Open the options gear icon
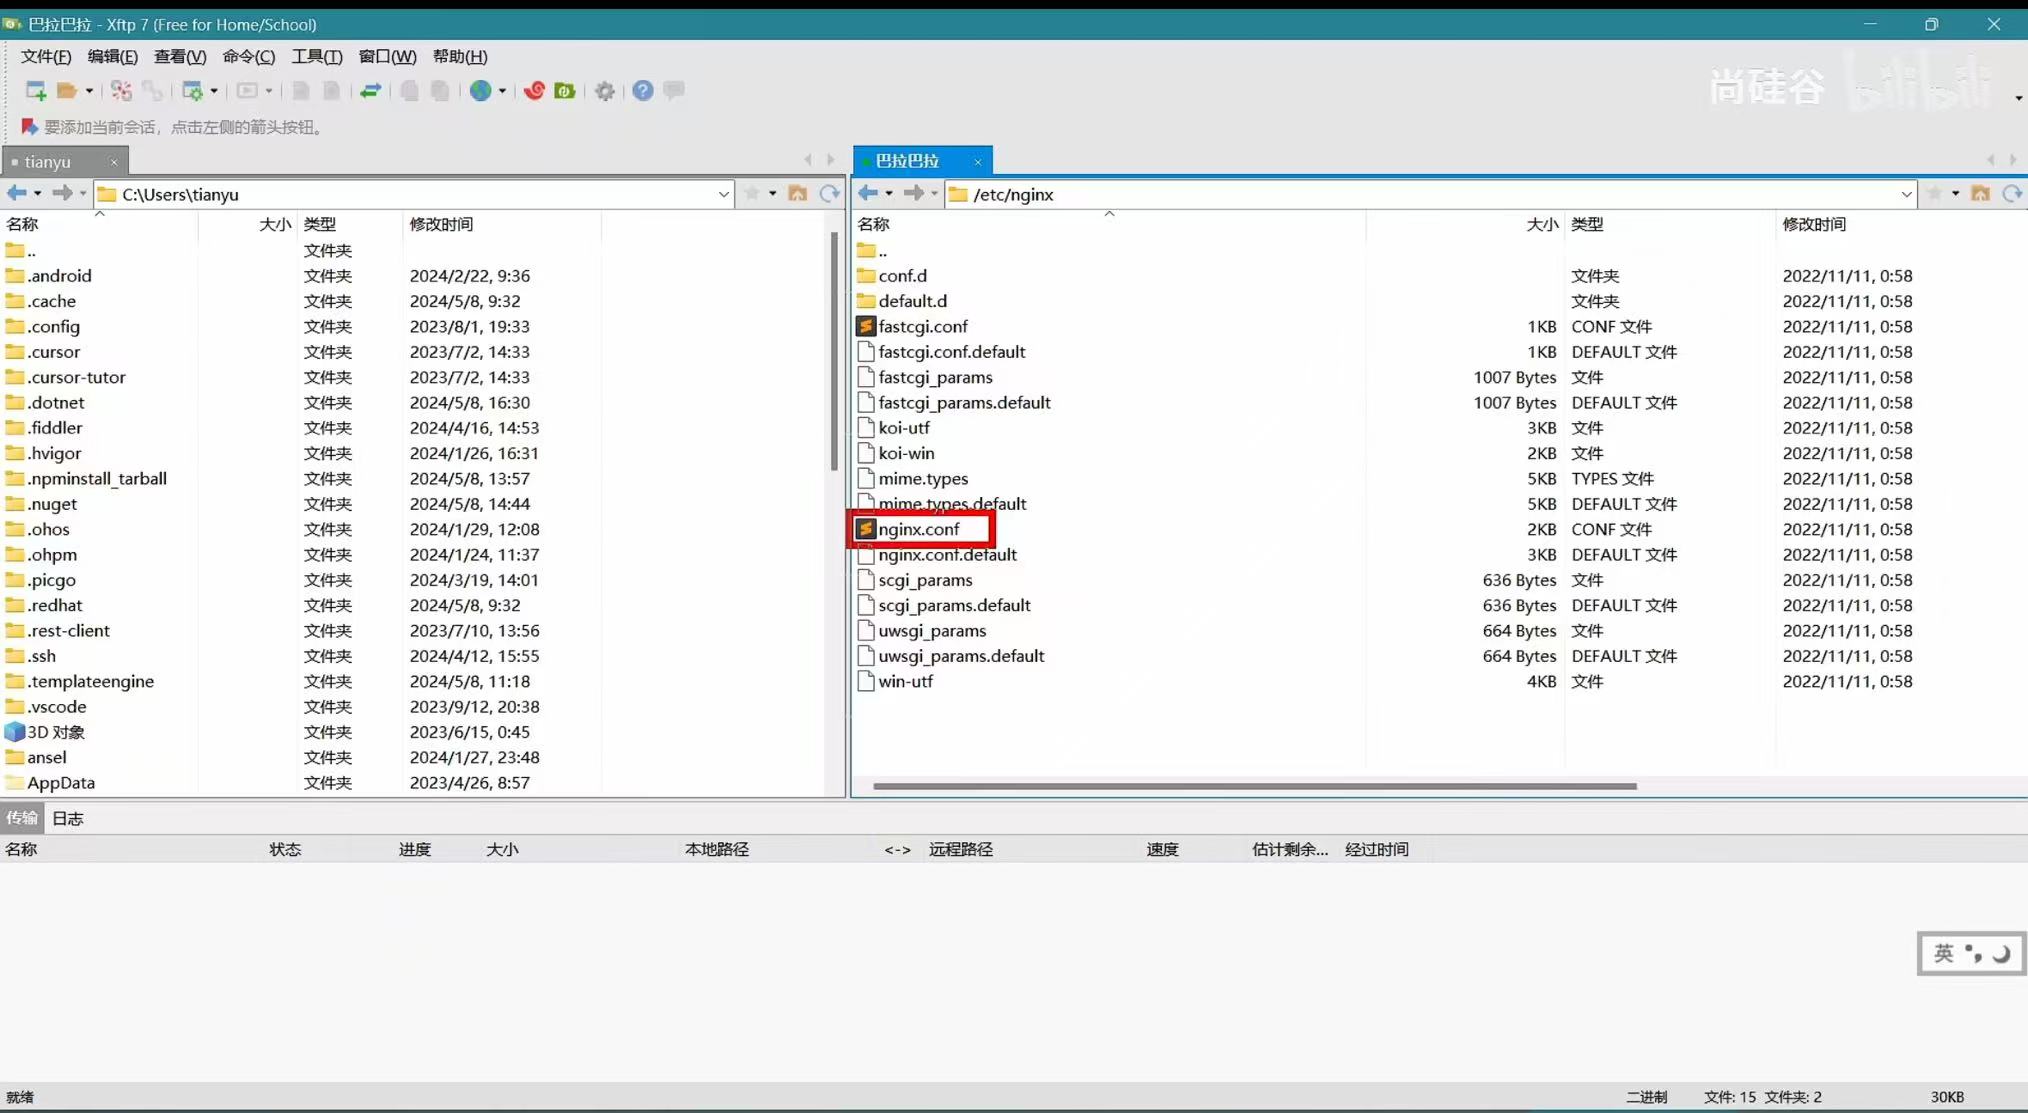The image size is (2028, 1113). (x=605, y=91)
